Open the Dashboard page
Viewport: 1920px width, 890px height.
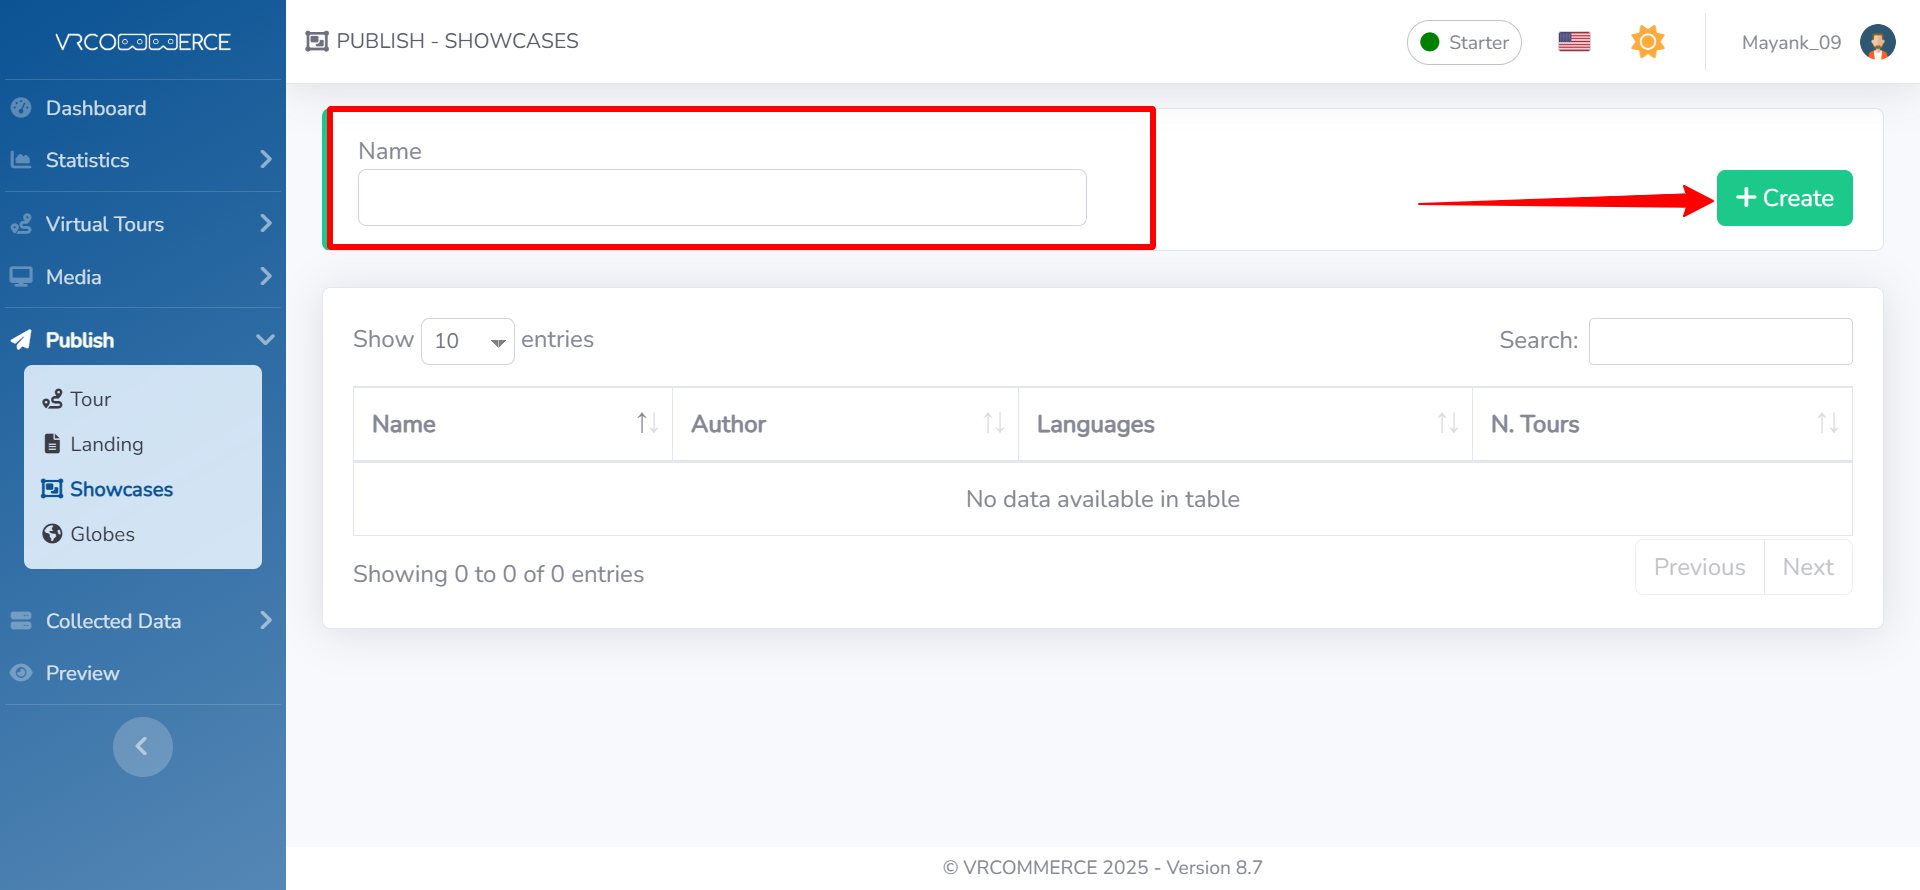point(96,108)
